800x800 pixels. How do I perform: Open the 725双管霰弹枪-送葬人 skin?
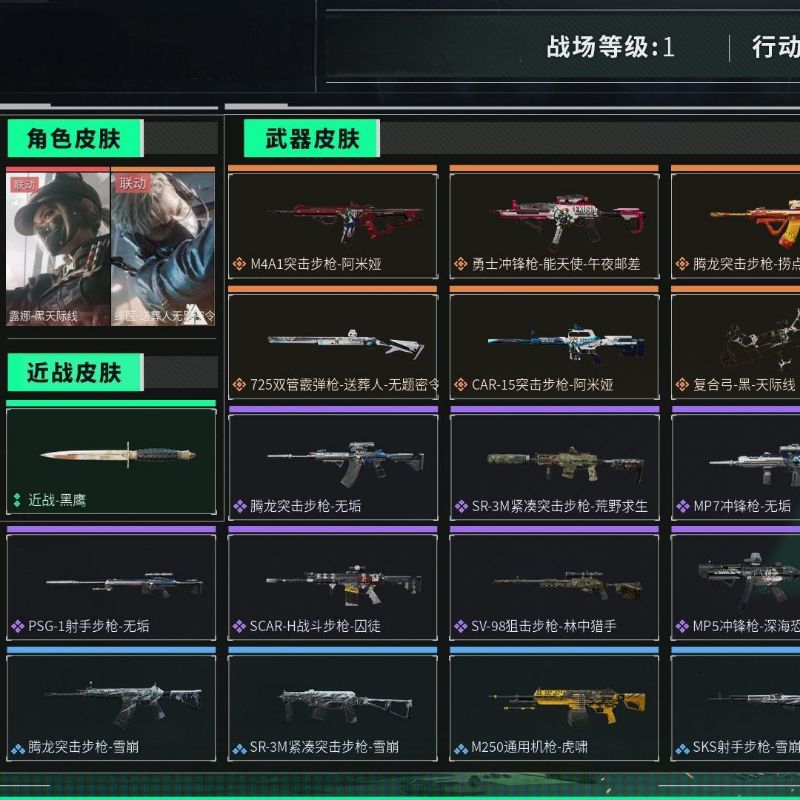click(x=333, y=347)
